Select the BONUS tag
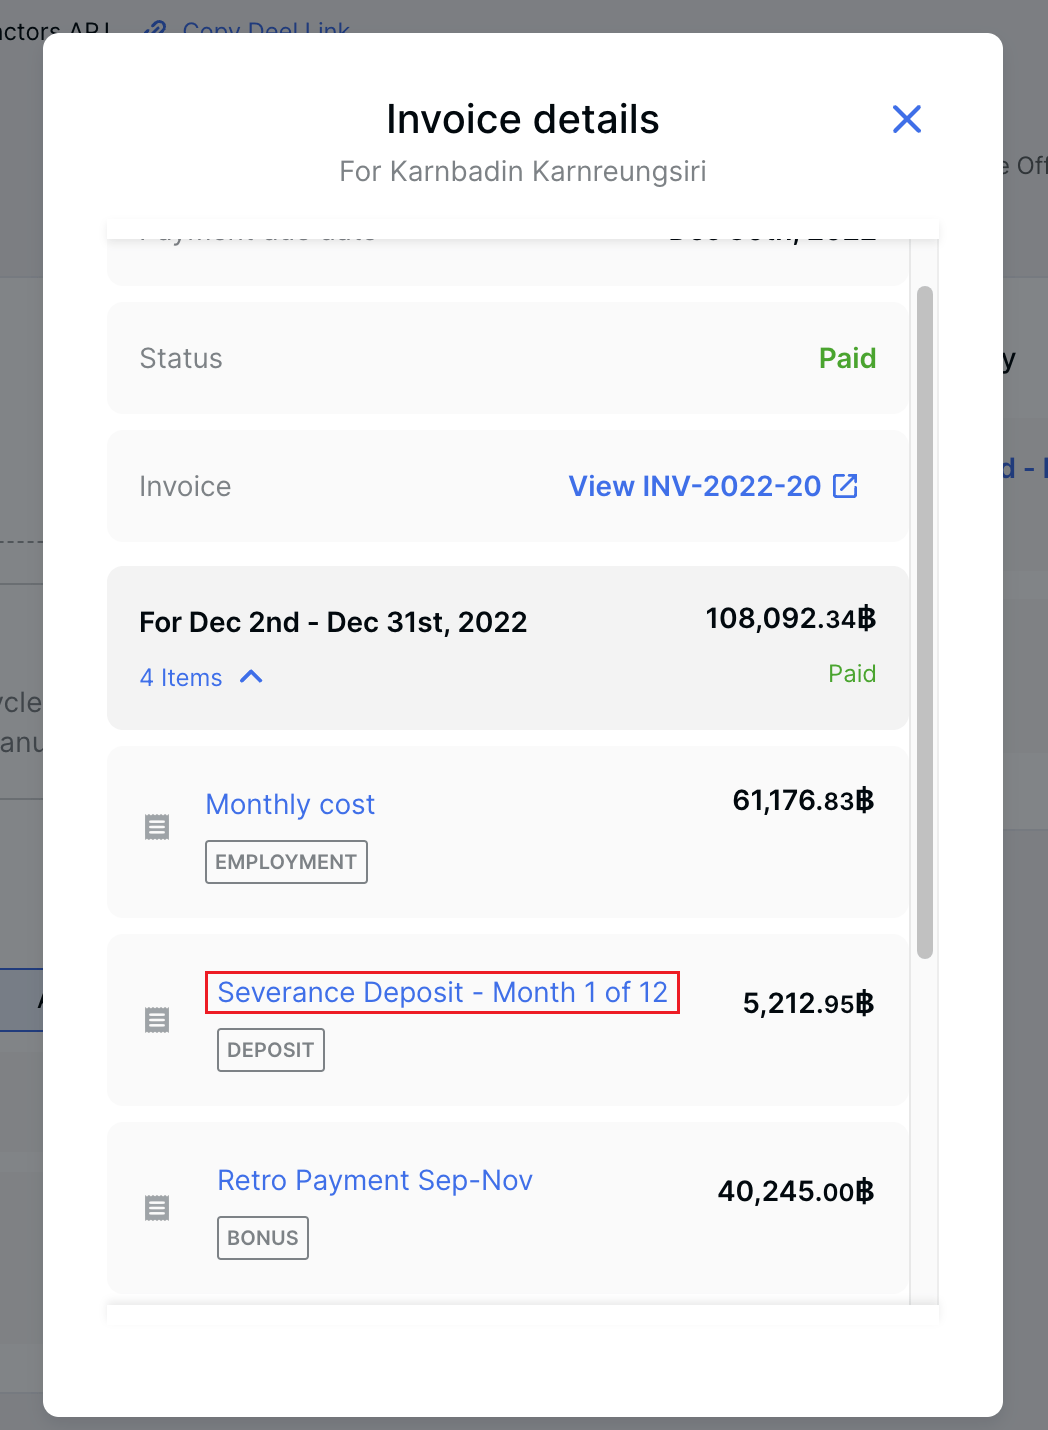The height and width of the screenshot is (1430, 1048). coord(262,1237)
